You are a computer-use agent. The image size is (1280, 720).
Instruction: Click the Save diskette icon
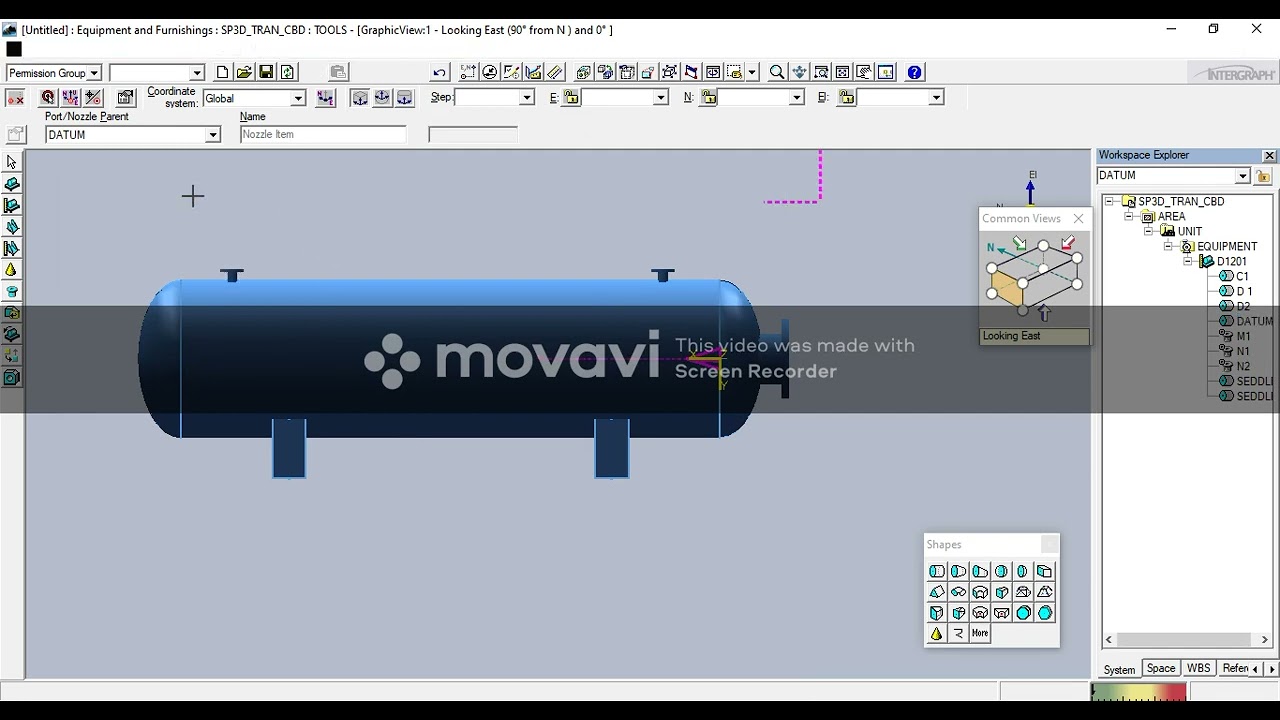266,72
